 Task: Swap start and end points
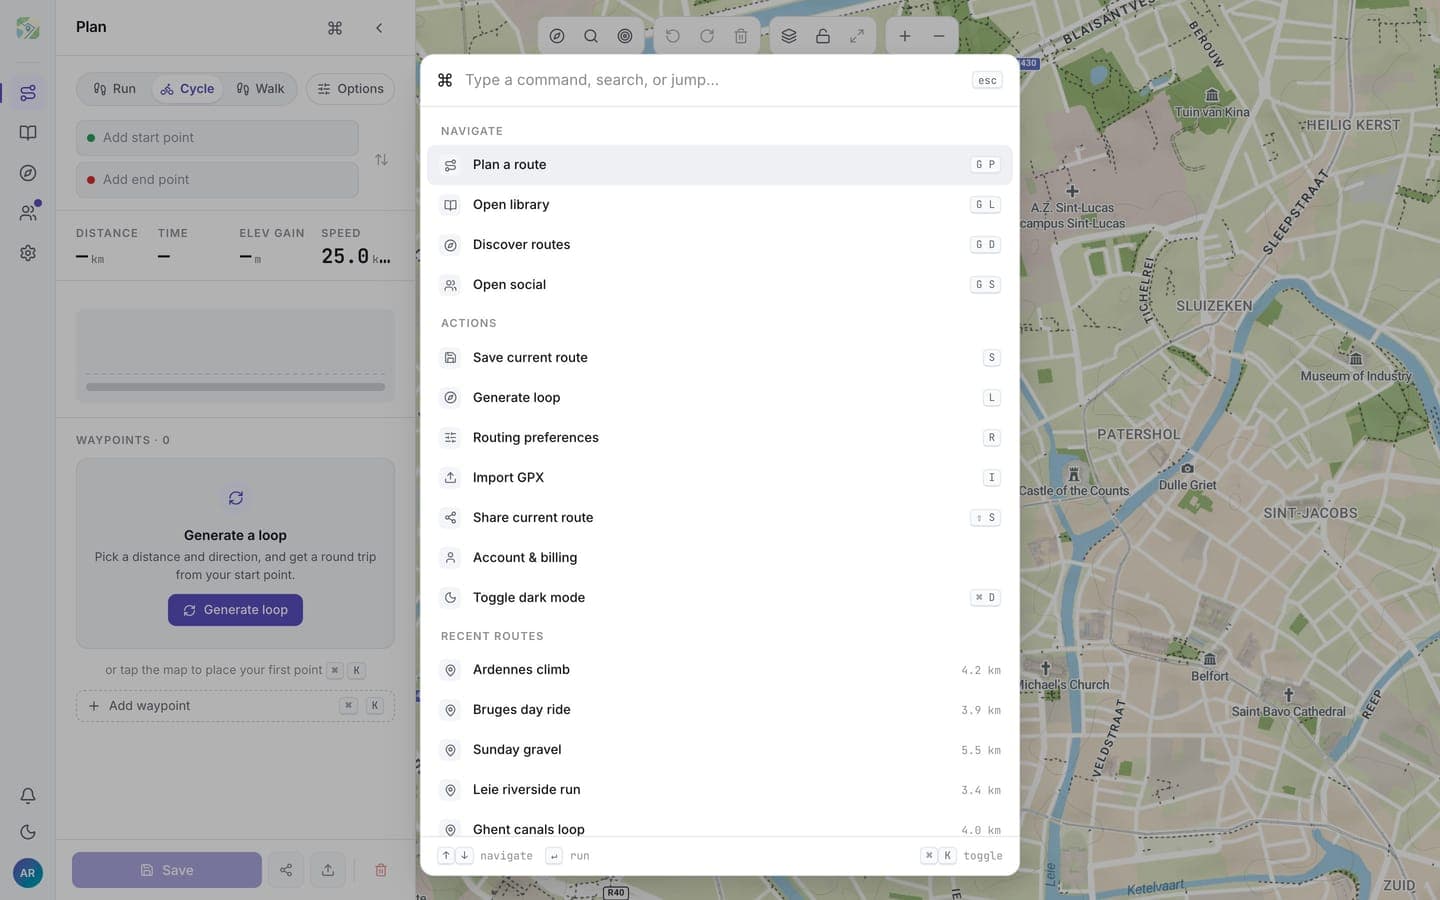[x=381, y=160]
